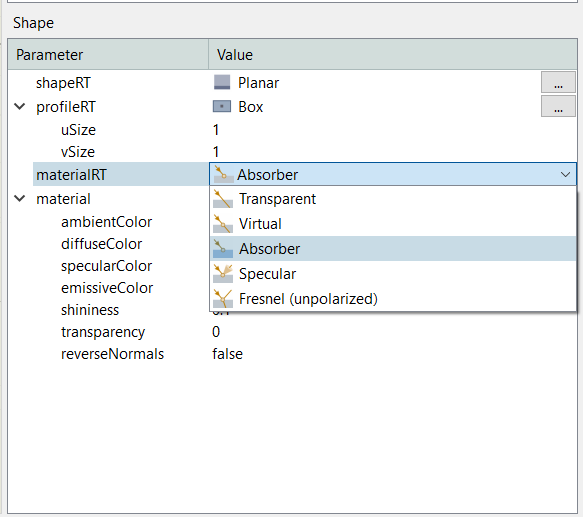Pick Absorber in the dropdown list
Viewport: 583px width, 517px height.
[x=393, y=249]
